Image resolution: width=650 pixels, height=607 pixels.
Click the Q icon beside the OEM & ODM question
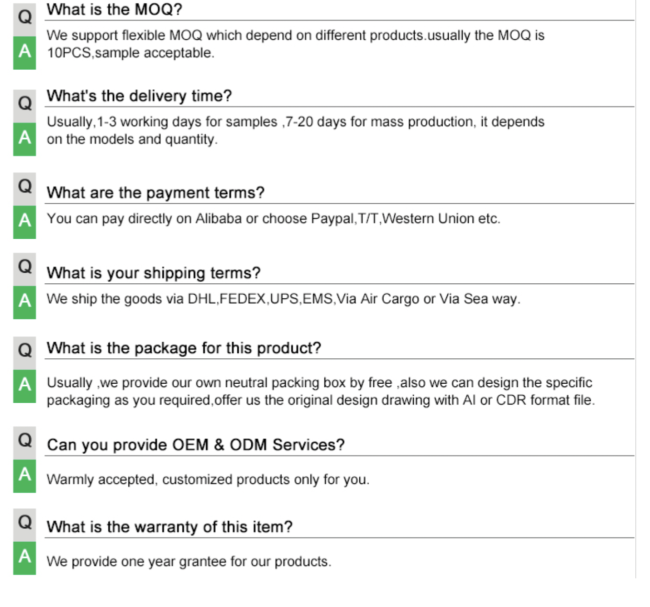coord(24,442)
